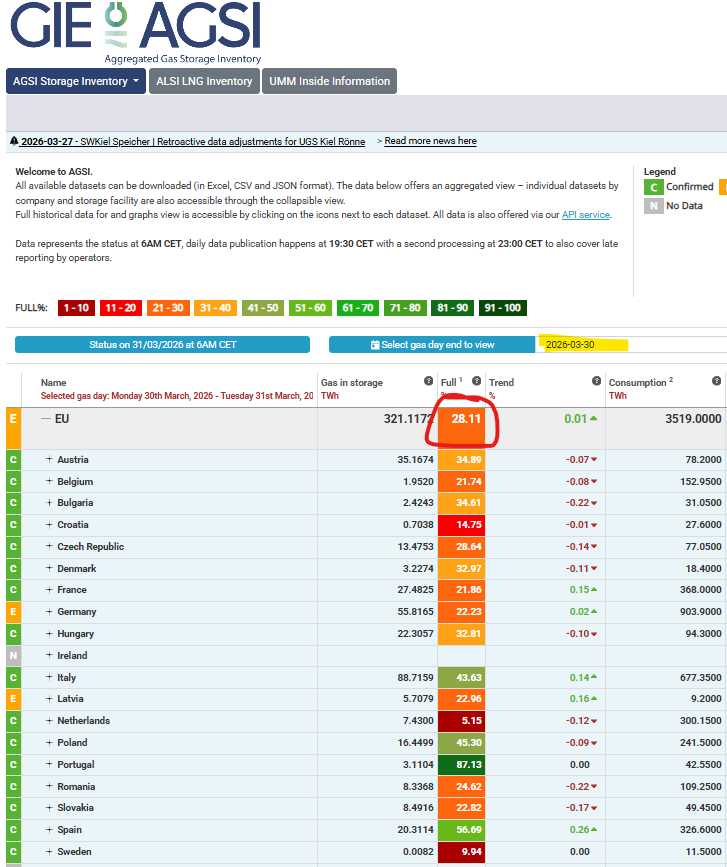Switch to ALSI LNG Inventory tab
Image resolution: width=727 pixels, height=867 pixels.
pos(204,81)
